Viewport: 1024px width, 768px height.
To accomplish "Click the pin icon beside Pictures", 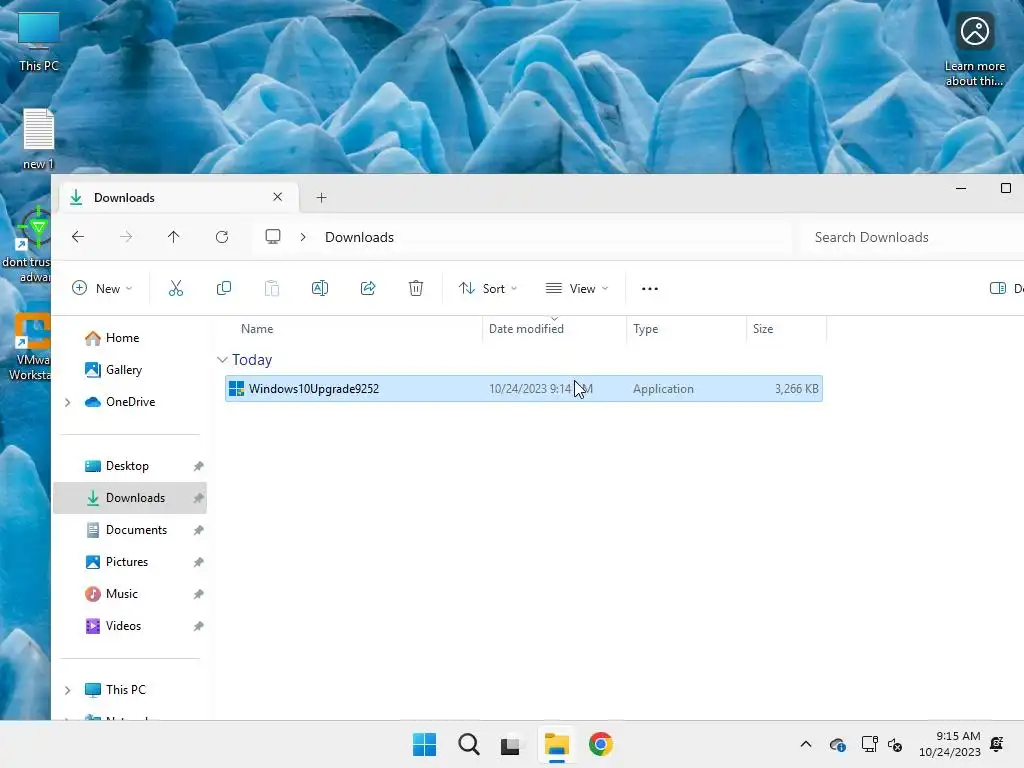I will click(x=198, y=562).
